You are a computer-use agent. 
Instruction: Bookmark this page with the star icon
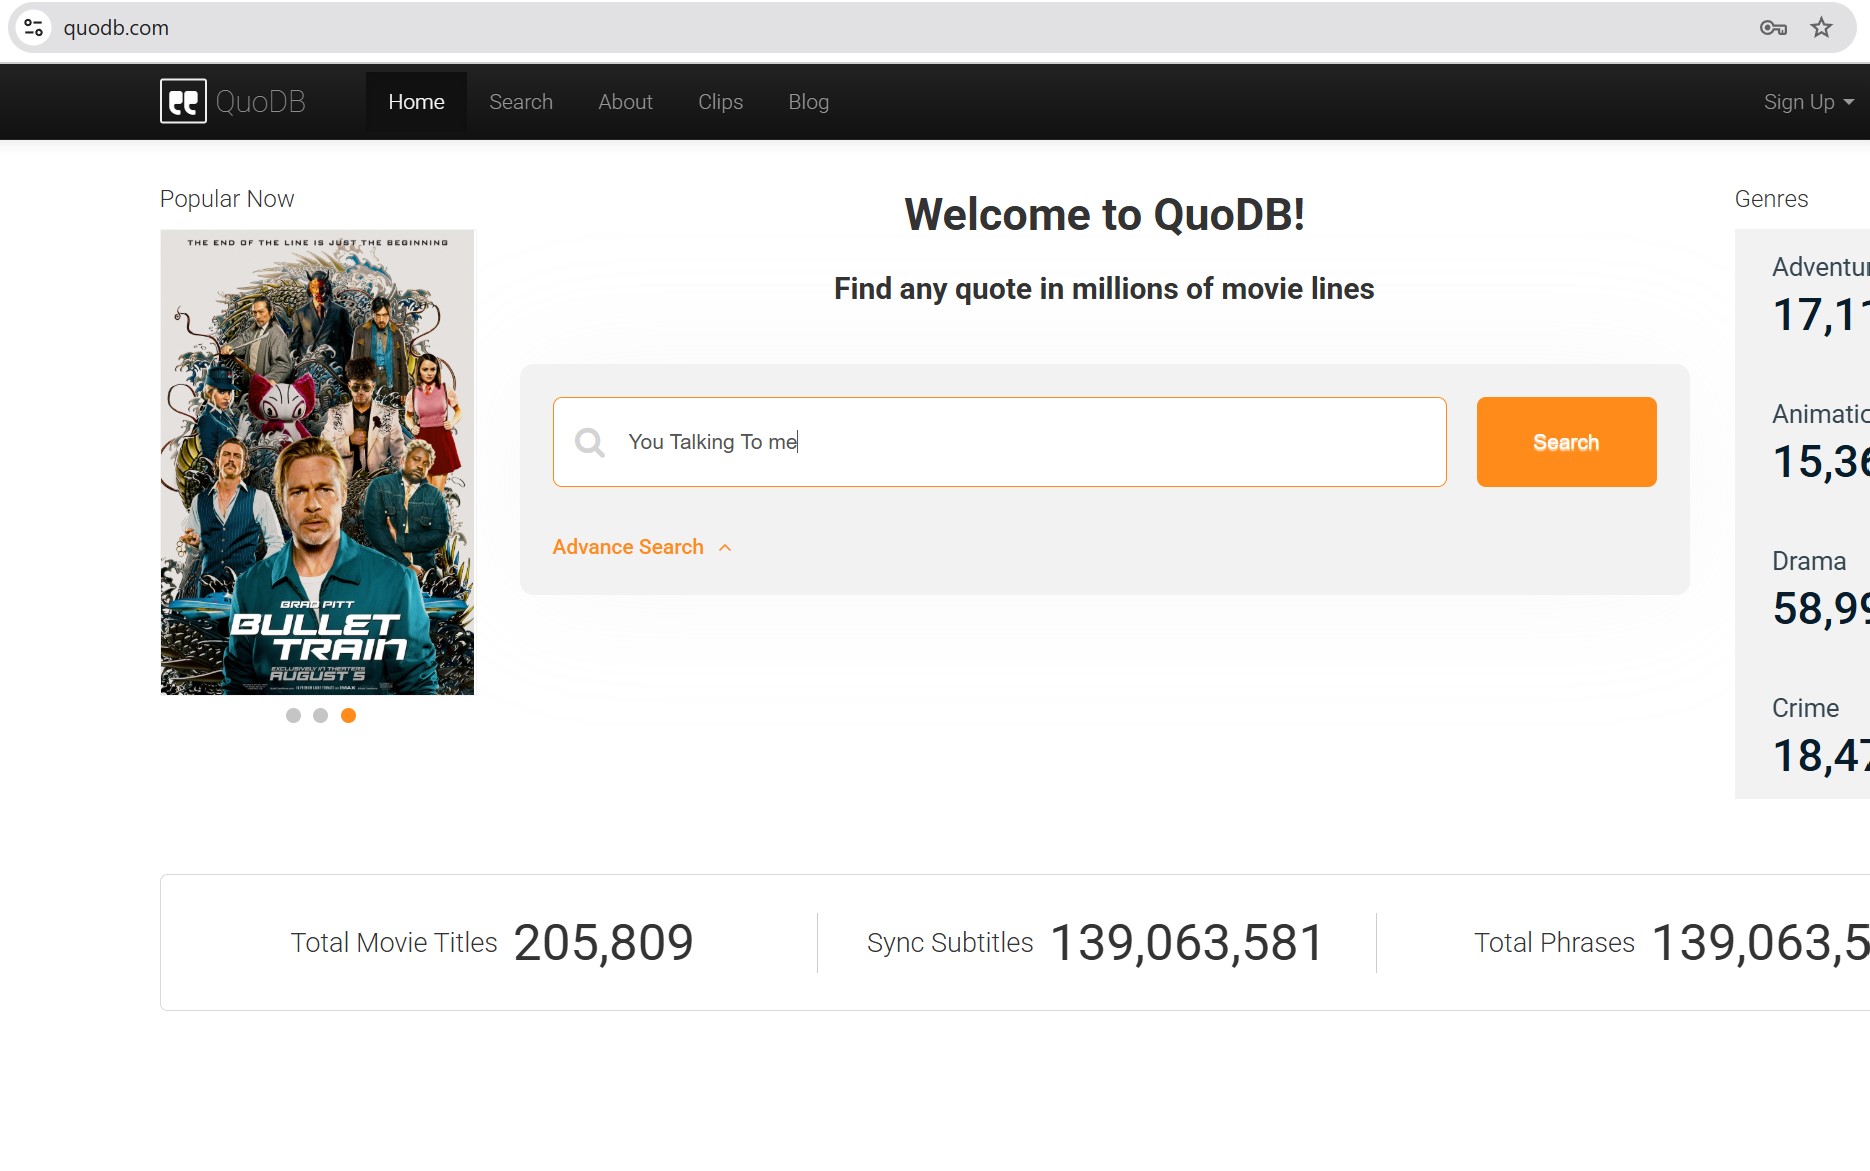1822,28
